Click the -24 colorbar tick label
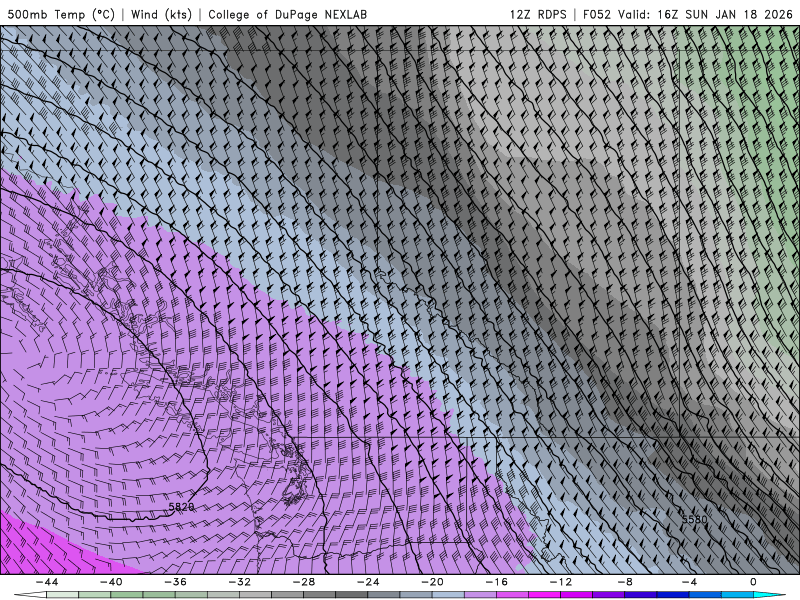The height and width of the screenshot is (600, 800). pyautogui.click(x=368, y=582)
